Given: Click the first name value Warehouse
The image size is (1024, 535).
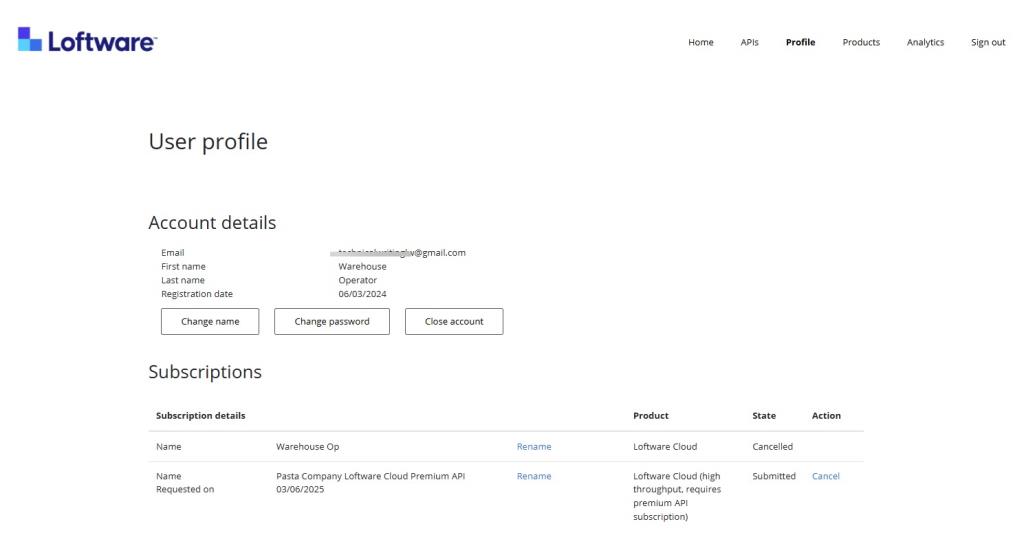Looking at the screenshot, I should click(x=362, y=267).
